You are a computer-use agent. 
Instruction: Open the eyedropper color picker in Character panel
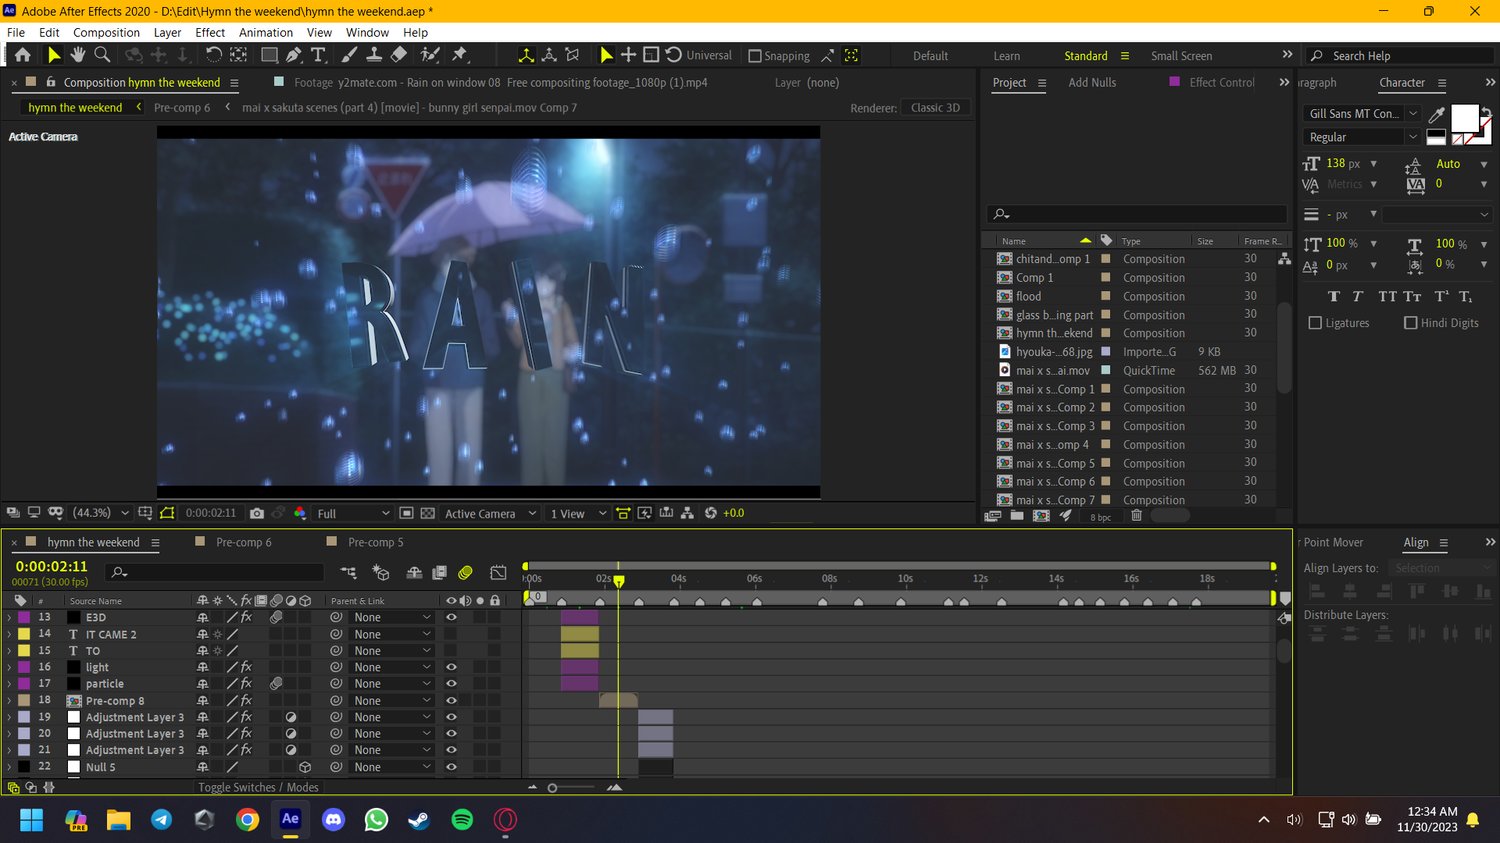[1437, 114]
